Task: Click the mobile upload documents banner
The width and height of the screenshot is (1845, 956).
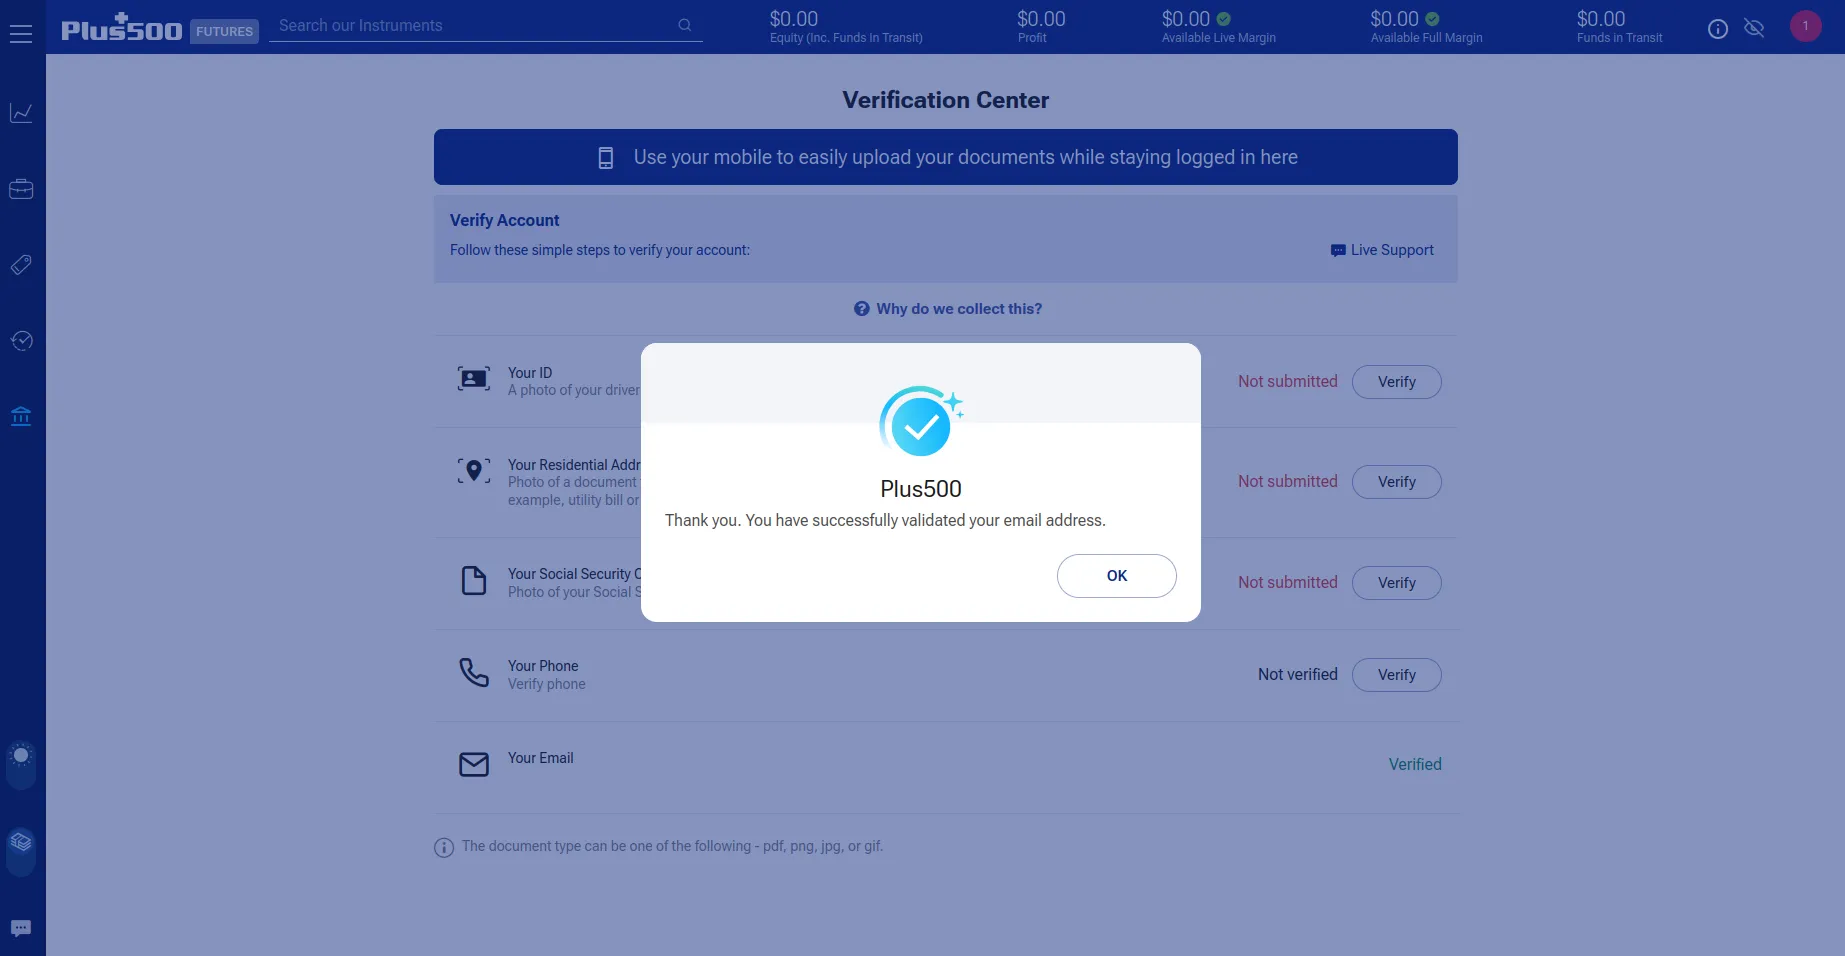Action: [946, 157]
